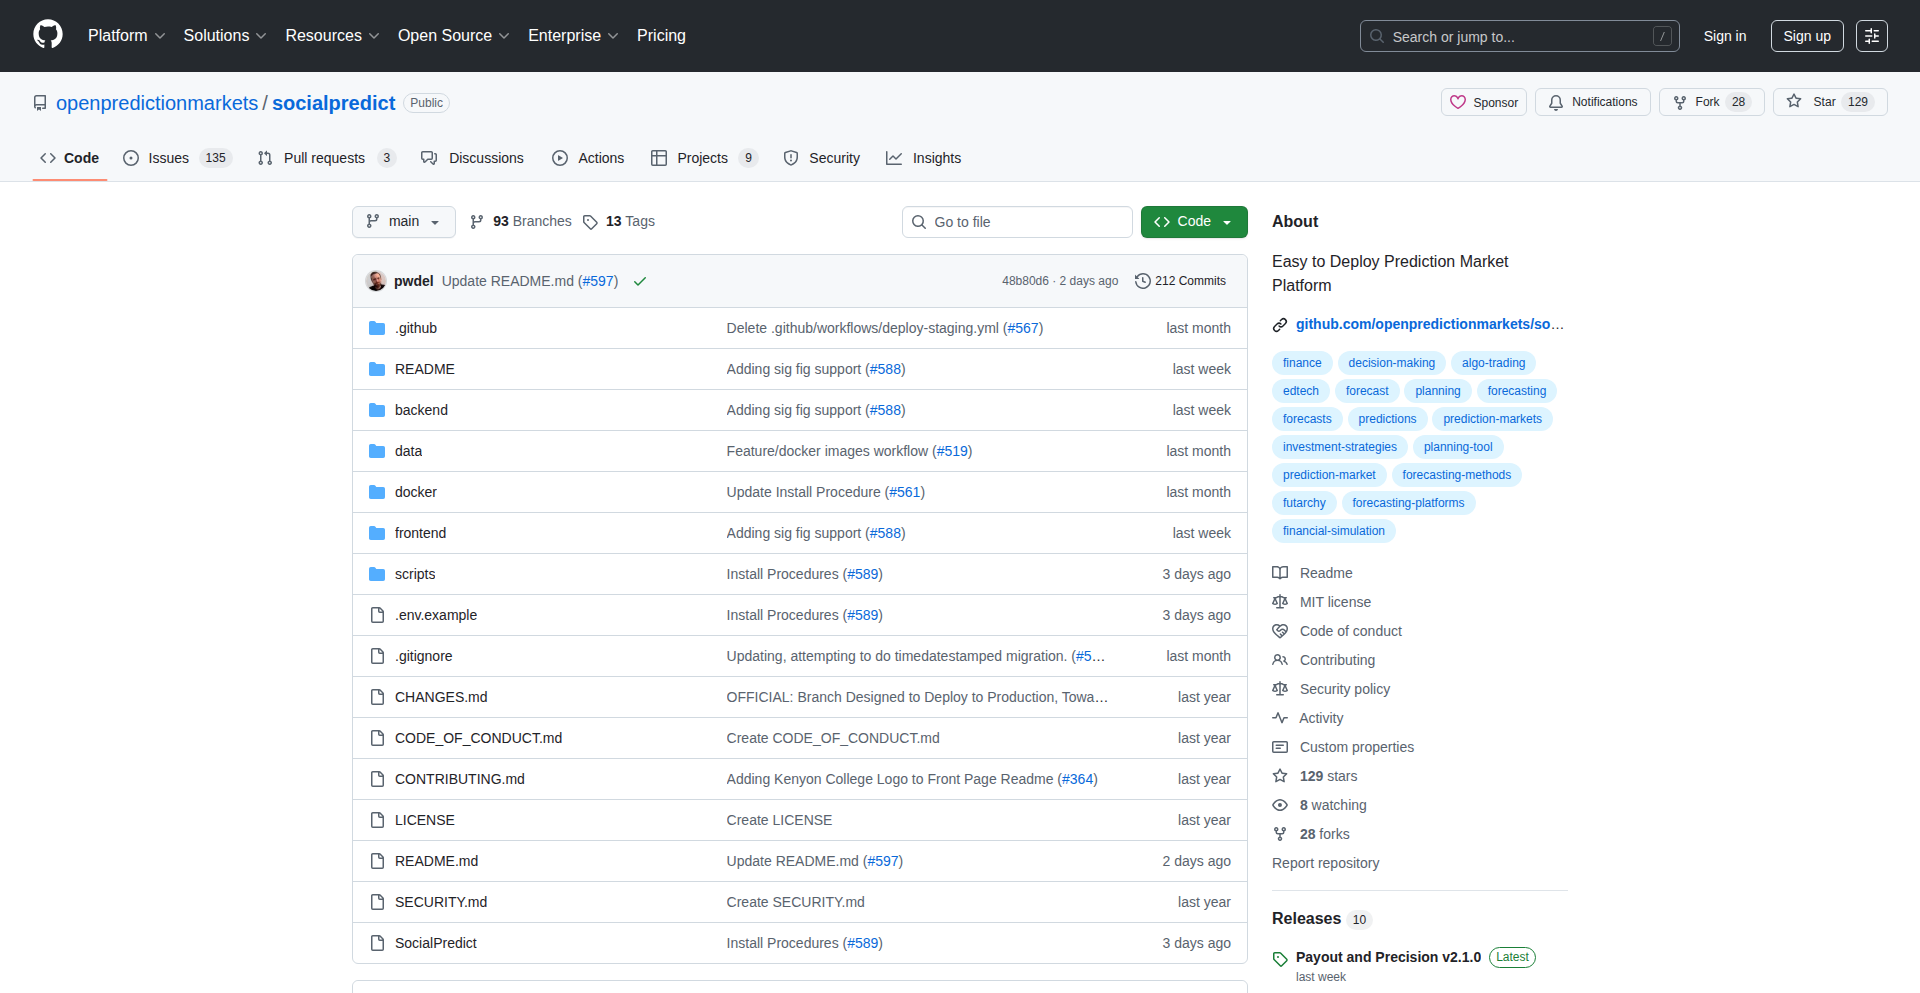Open the Pull requests tab
The image size is (1920, 993).
[323, 158]
